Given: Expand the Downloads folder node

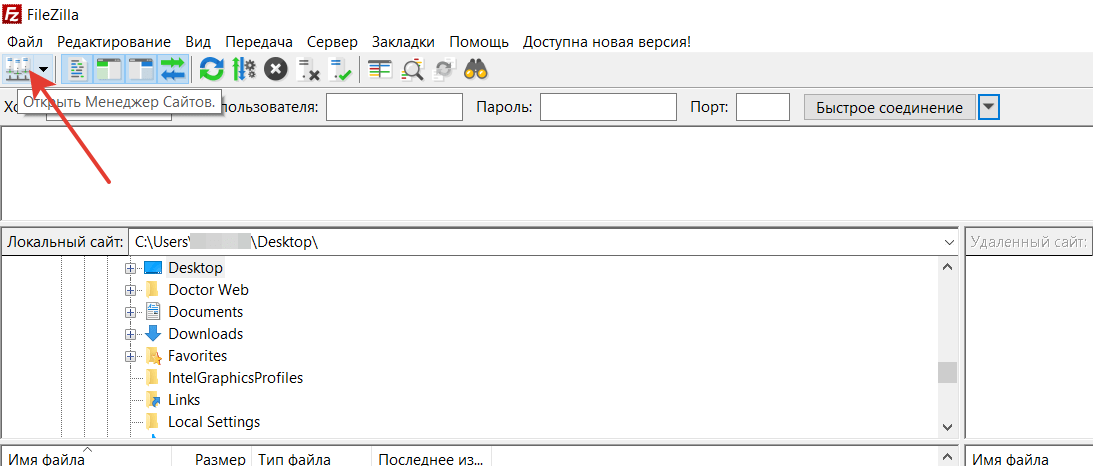Looking at the screenshot, I should click(x=130, y=334).
